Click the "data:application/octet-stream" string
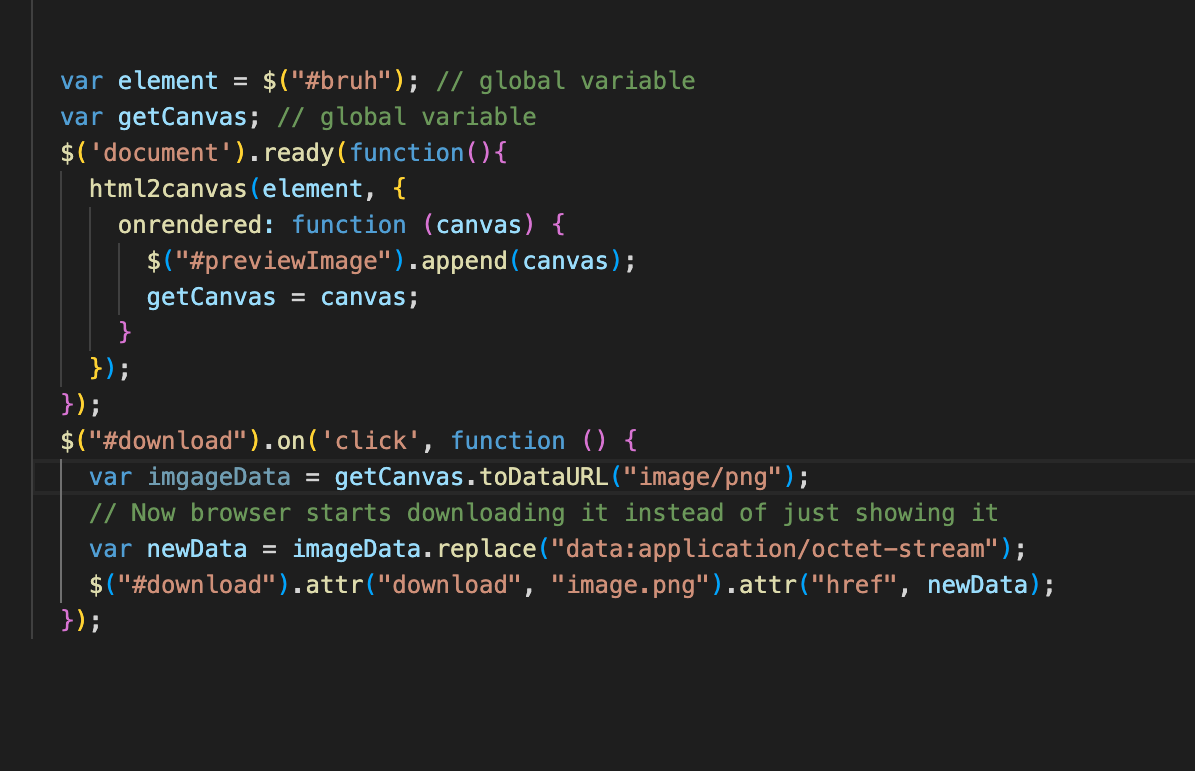The image size is (1195, 771). coord(782,549)
